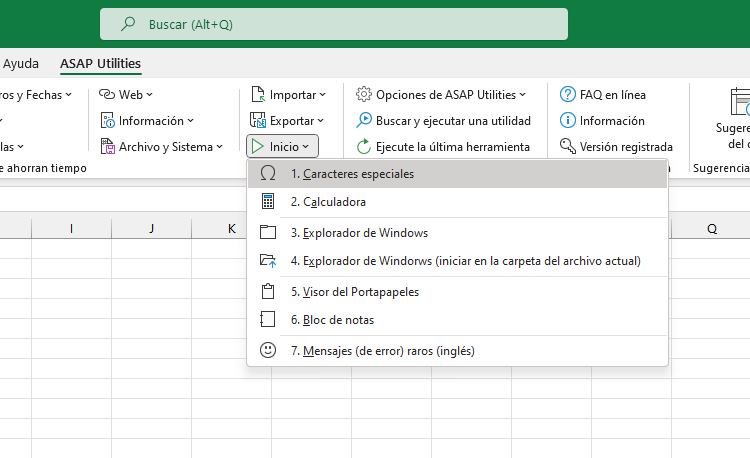
Task: Click the magnifier icon in the search box
Action: [x=128, y=24]
